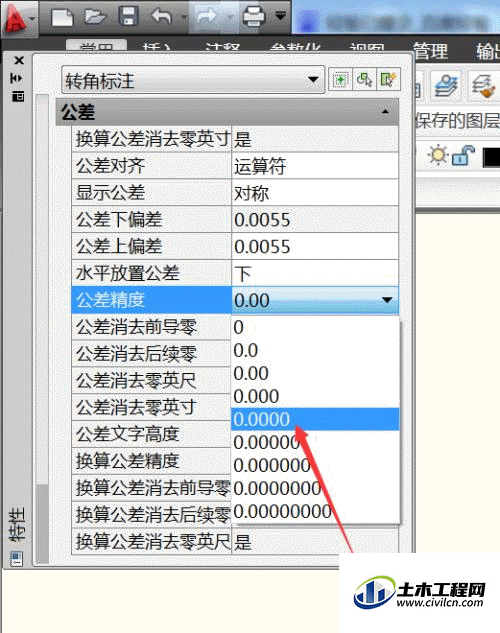This screenshot has width=500, height=633.
Task: Select the 公差消去前导零 property row
Action: click(151, 327)
